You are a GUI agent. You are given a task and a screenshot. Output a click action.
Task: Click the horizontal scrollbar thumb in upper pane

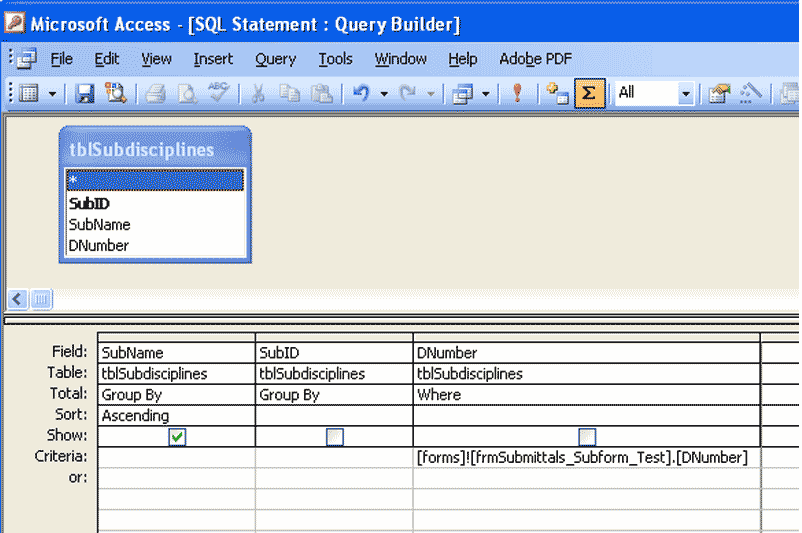pyautogui.click(x=41, y=299)
